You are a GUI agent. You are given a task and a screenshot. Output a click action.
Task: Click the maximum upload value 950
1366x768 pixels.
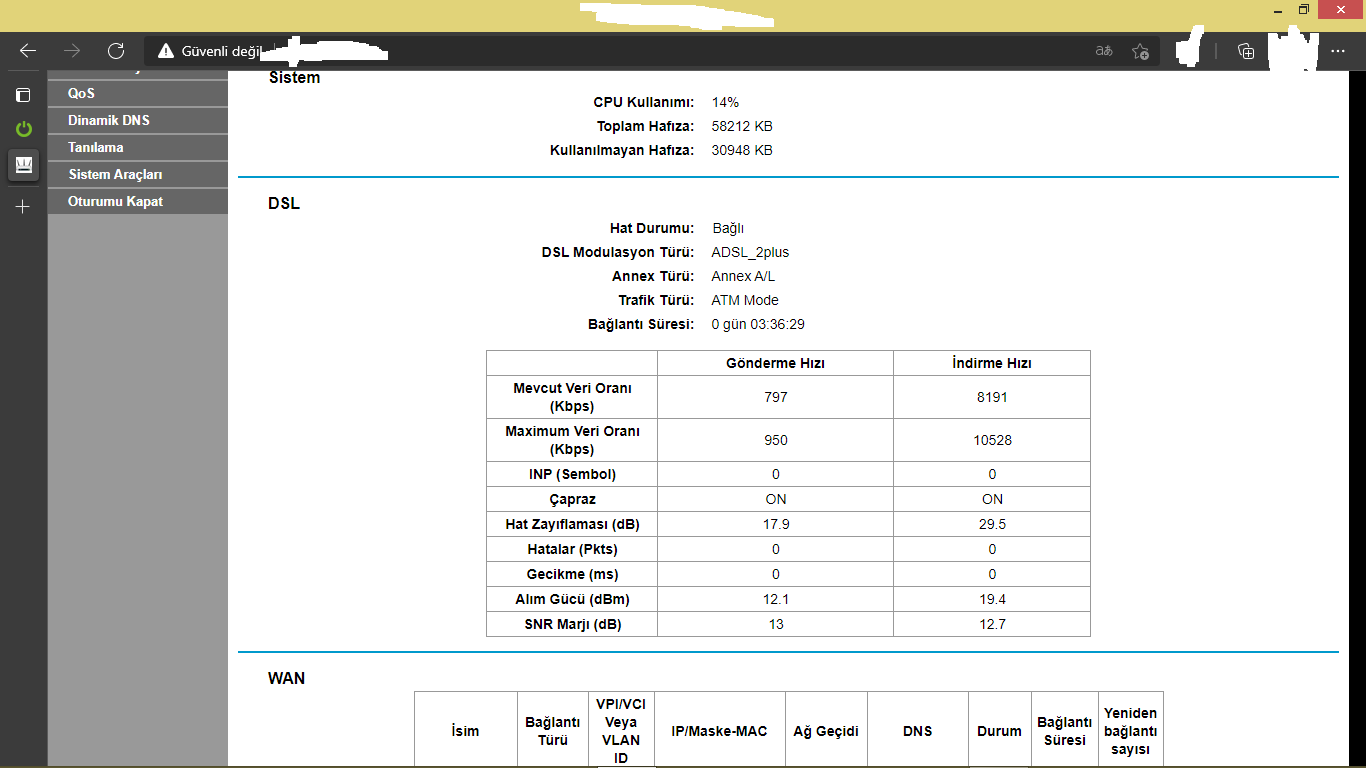776,440
